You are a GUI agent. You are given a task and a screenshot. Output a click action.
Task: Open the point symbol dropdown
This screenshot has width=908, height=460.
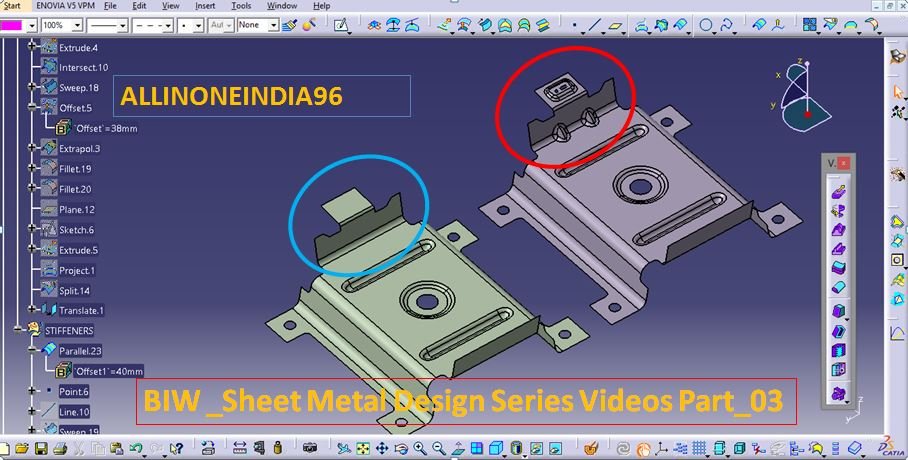[198, 25]
